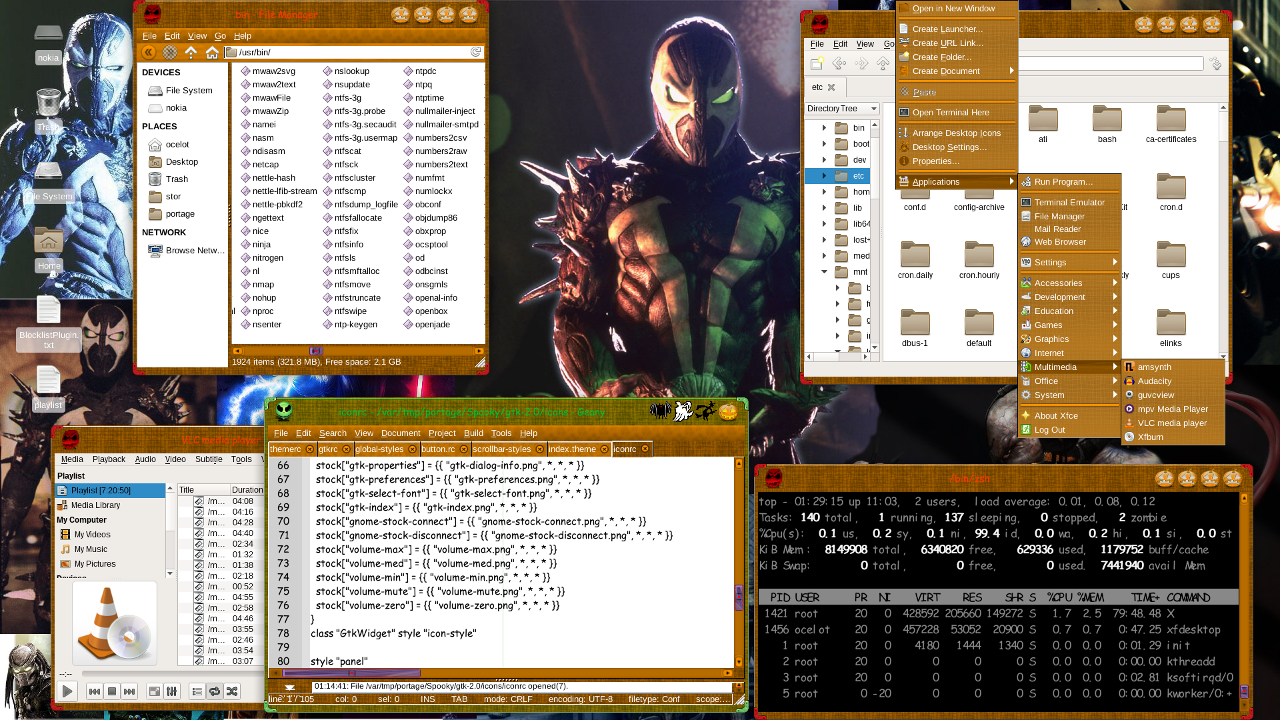Launch Audacity from Multimedia submenu
1280x720 pixels.
[1174, 381]
